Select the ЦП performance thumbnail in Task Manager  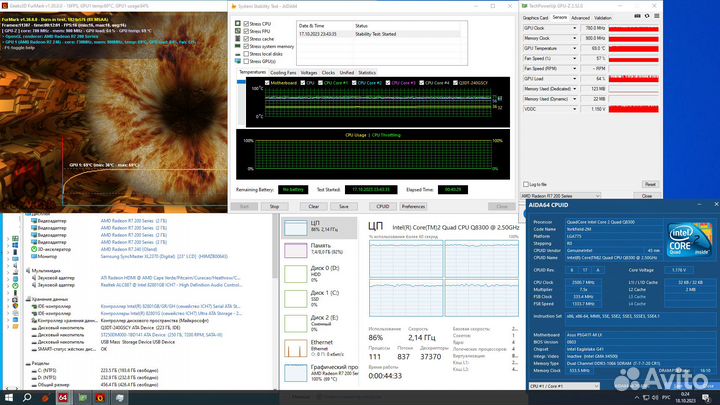pyautogui.click(x=295, y=228)
